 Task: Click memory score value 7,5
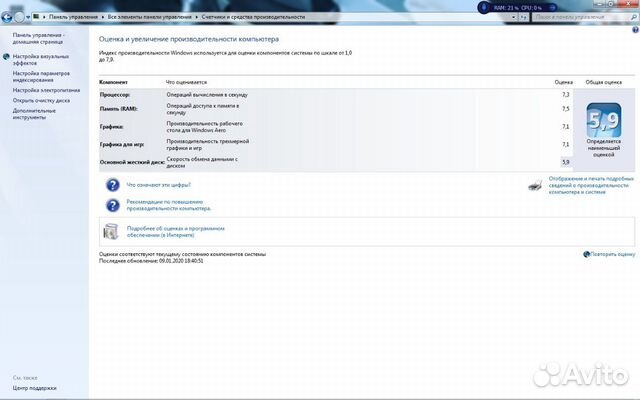coord(565,109)
